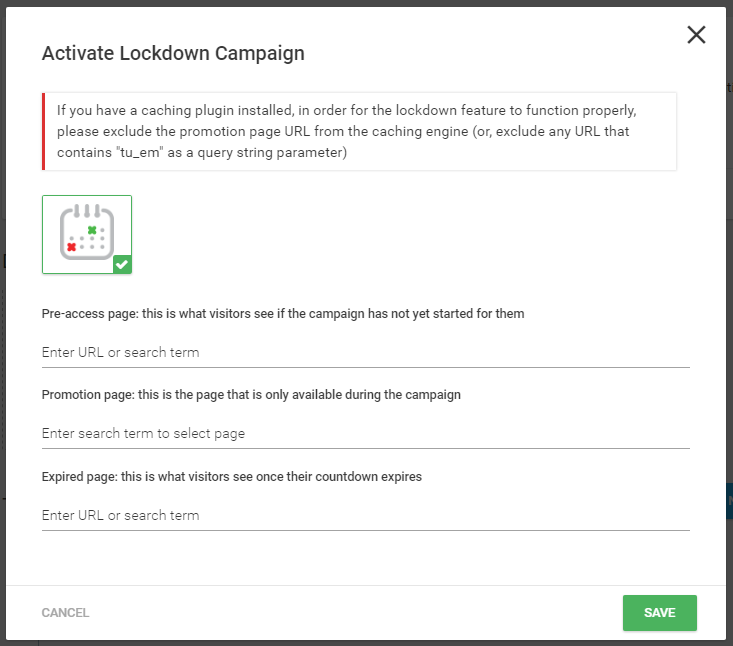The width and height of the screenshot is (733, 646).
Task: Click the calendar binder rings at icon top
Action: 87,210
